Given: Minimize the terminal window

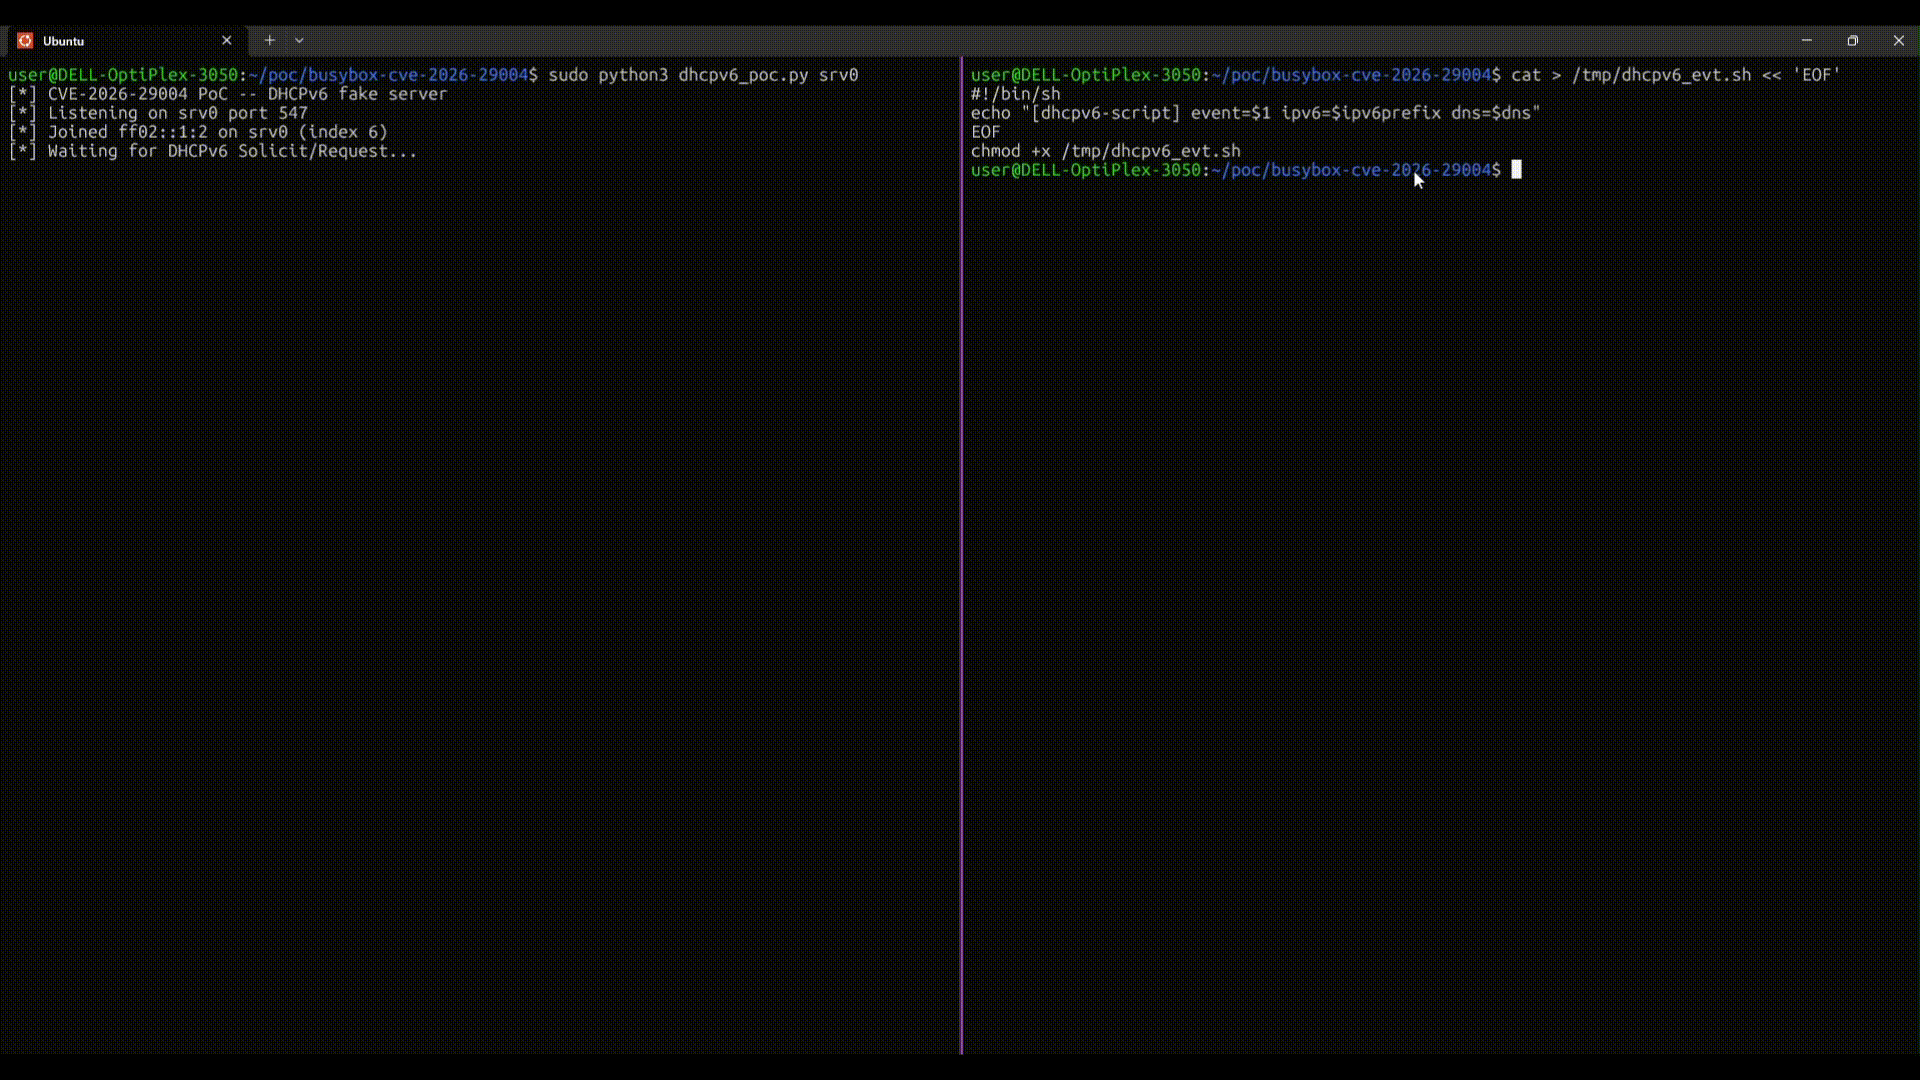Looking at the screenshot, I should (x=1806, y=41).
